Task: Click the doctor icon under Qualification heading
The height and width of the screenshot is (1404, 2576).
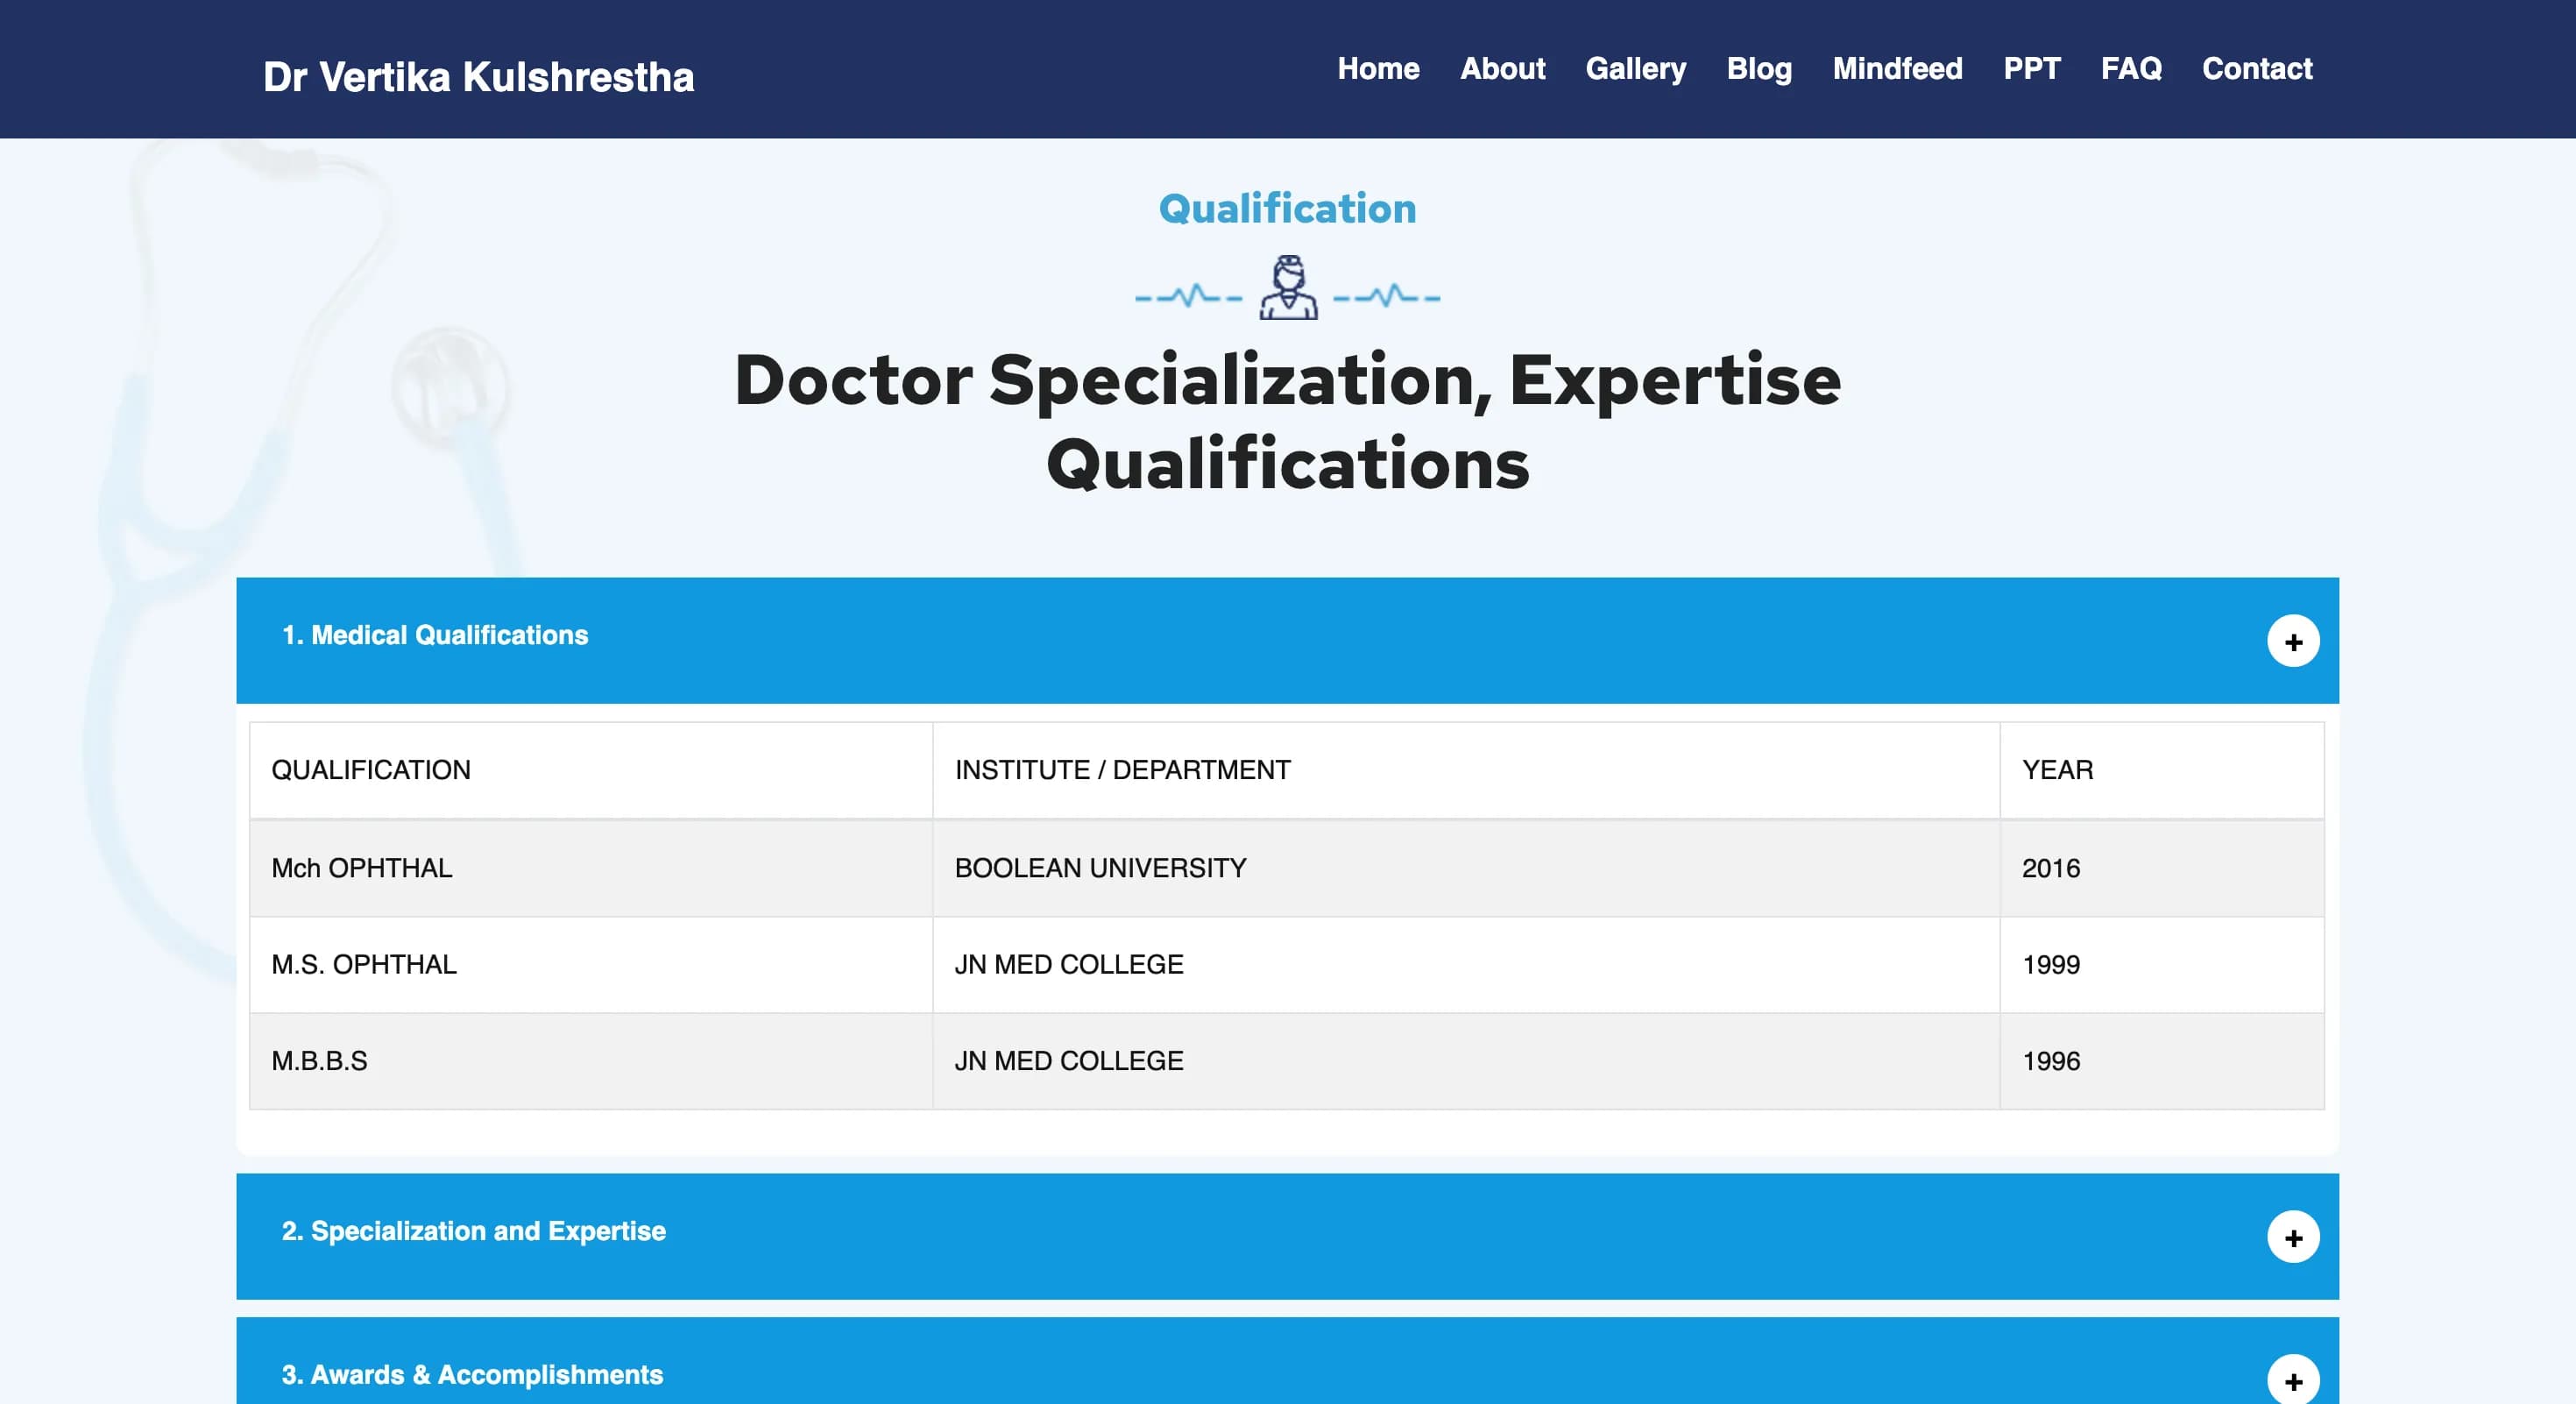Action: coord(1288,288)
